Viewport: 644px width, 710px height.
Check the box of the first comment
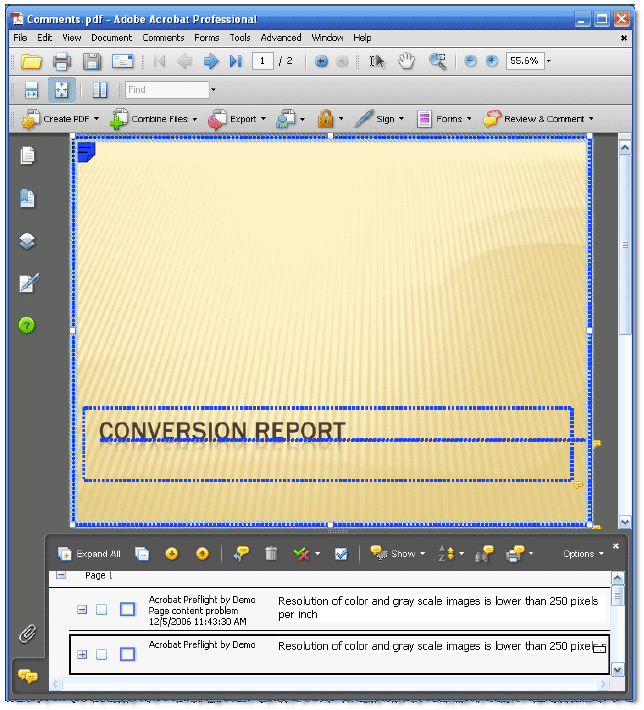click(101, 609)
